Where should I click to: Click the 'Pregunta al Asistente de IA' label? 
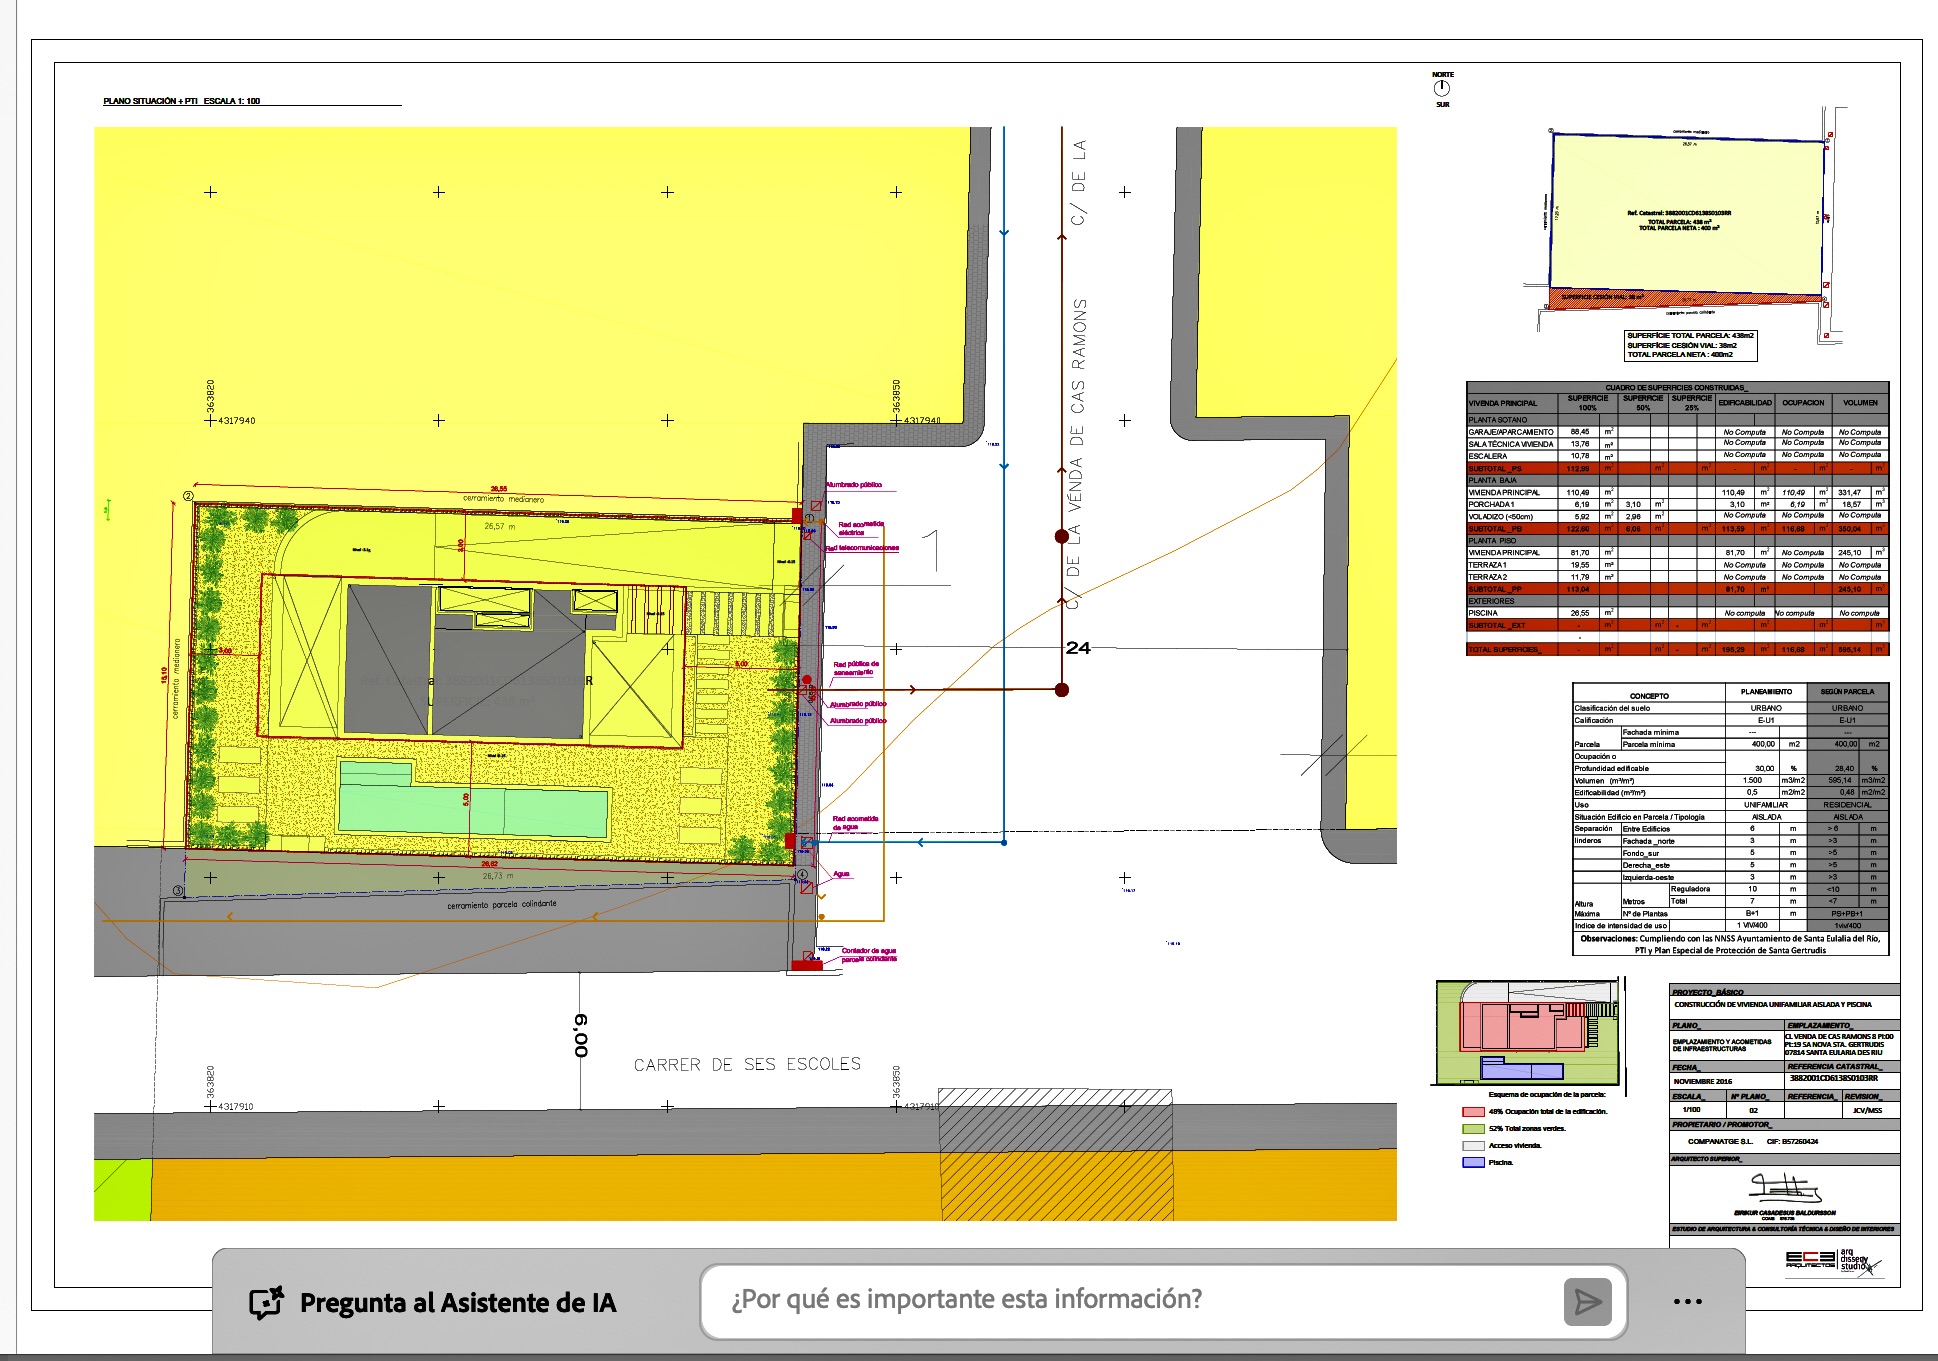pyautogui.click(x=458, y=1303)
